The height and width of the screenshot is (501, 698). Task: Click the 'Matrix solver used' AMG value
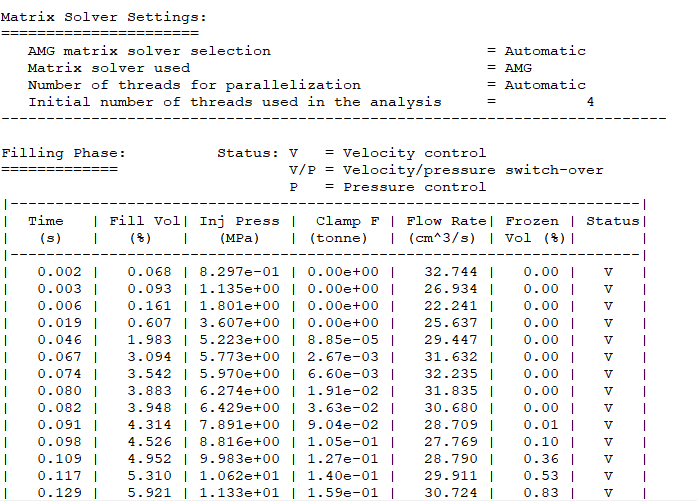point(518,68)
